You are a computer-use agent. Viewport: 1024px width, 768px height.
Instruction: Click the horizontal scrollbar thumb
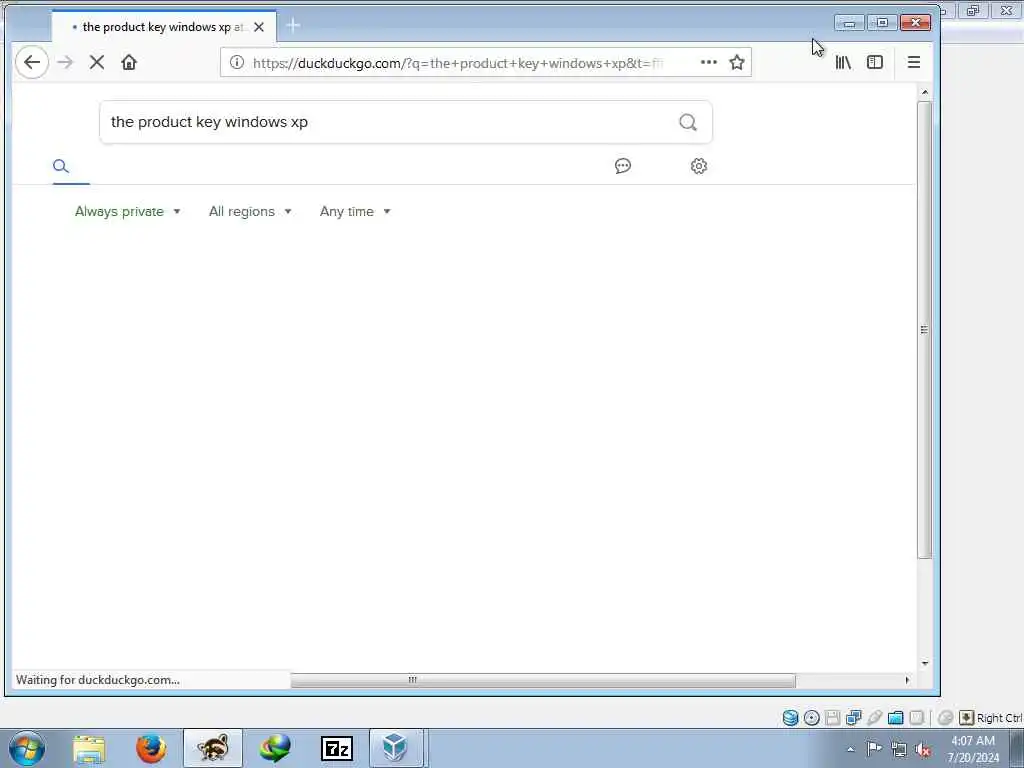543,680
